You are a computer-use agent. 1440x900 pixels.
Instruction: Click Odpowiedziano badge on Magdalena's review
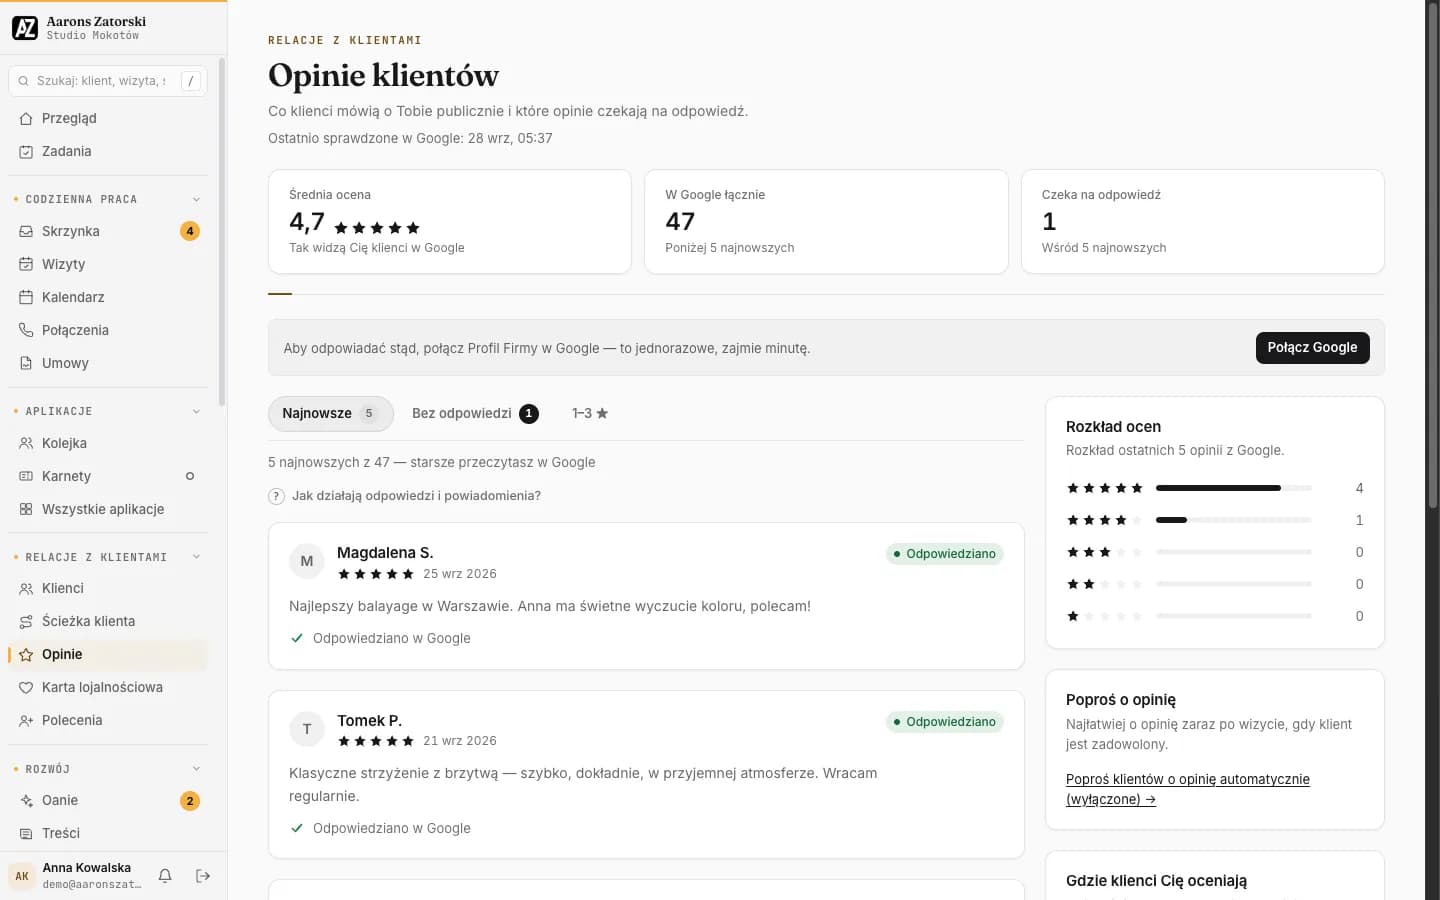(945, 554)
